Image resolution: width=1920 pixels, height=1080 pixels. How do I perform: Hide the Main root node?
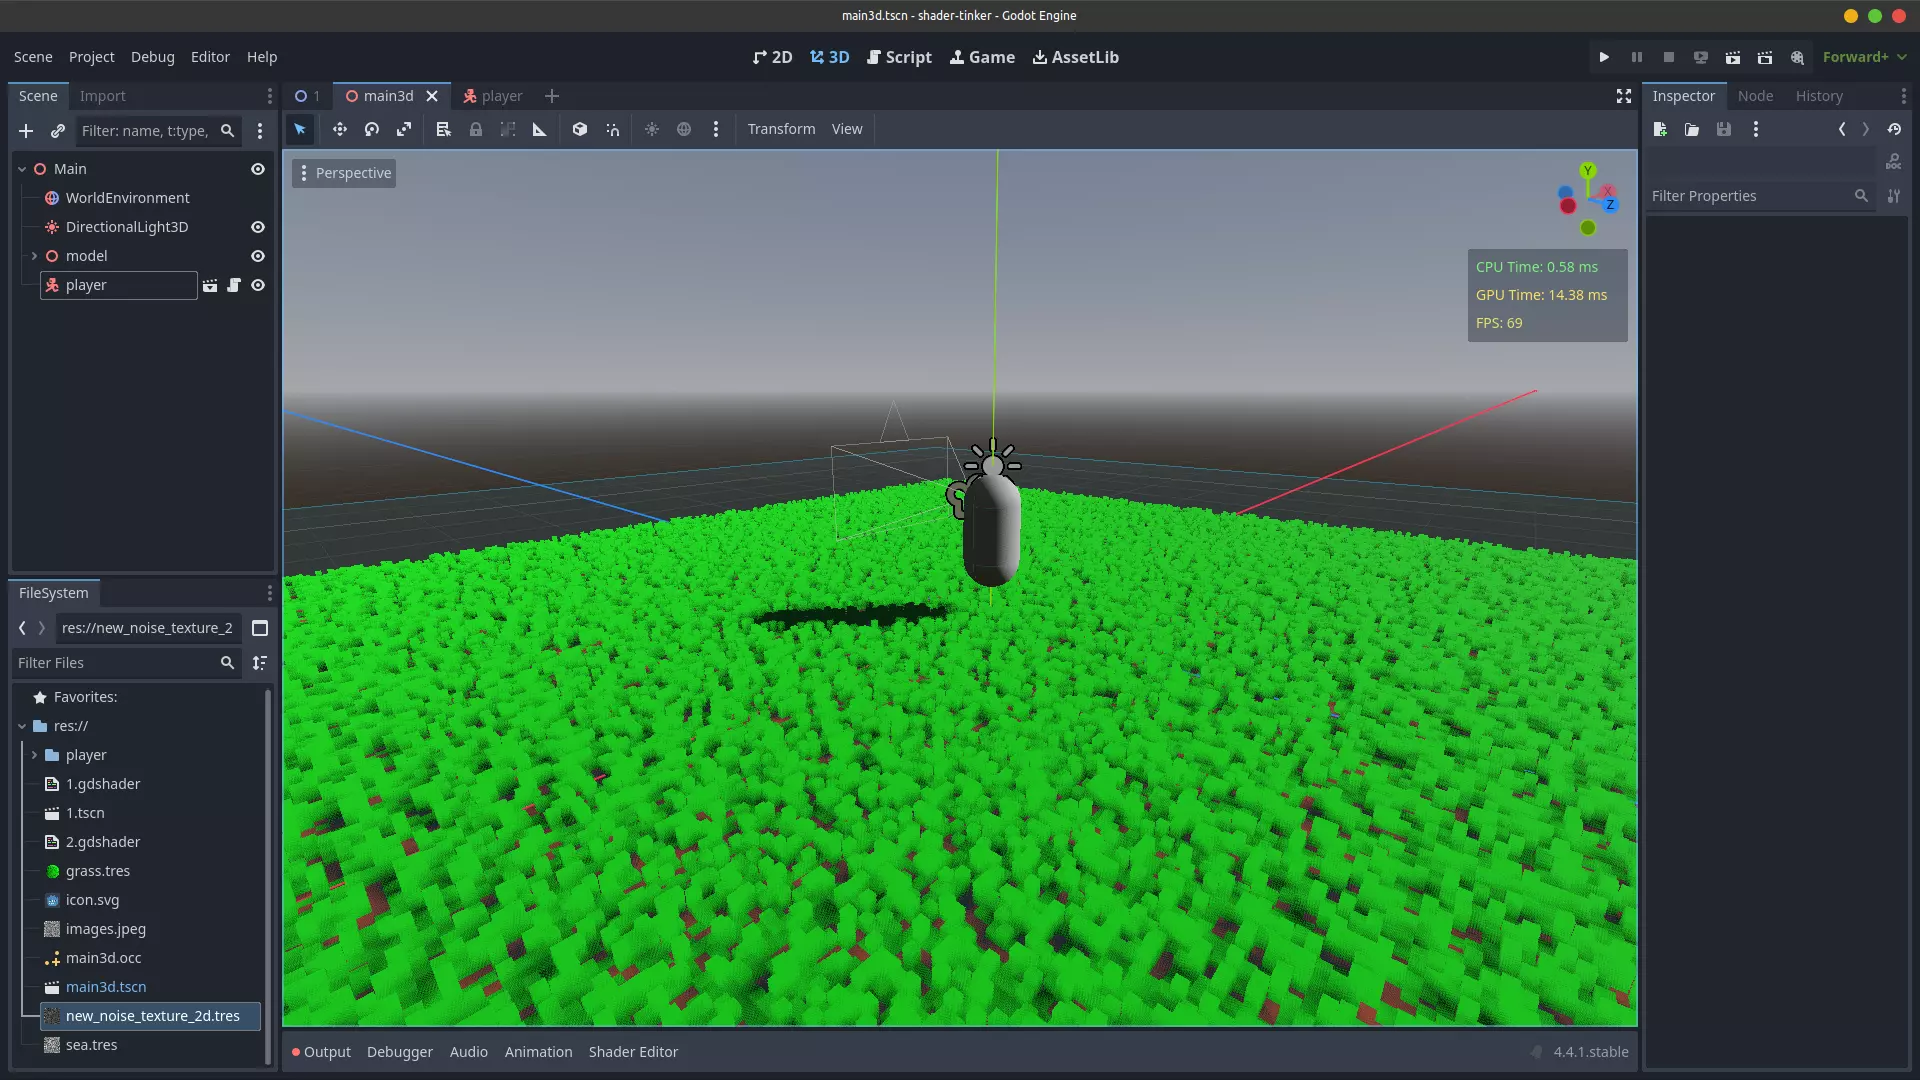point(258,169)
